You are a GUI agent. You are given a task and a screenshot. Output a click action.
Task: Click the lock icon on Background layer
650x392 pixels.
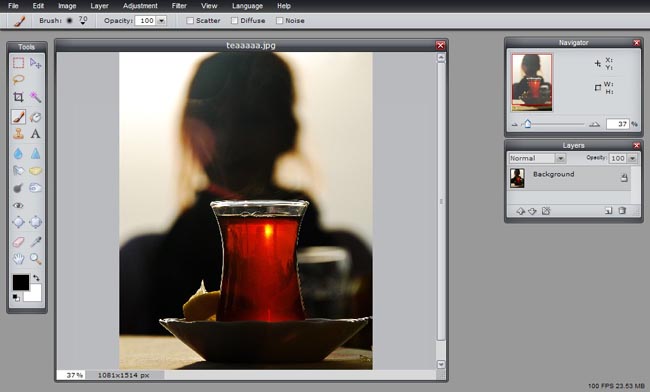624,178
